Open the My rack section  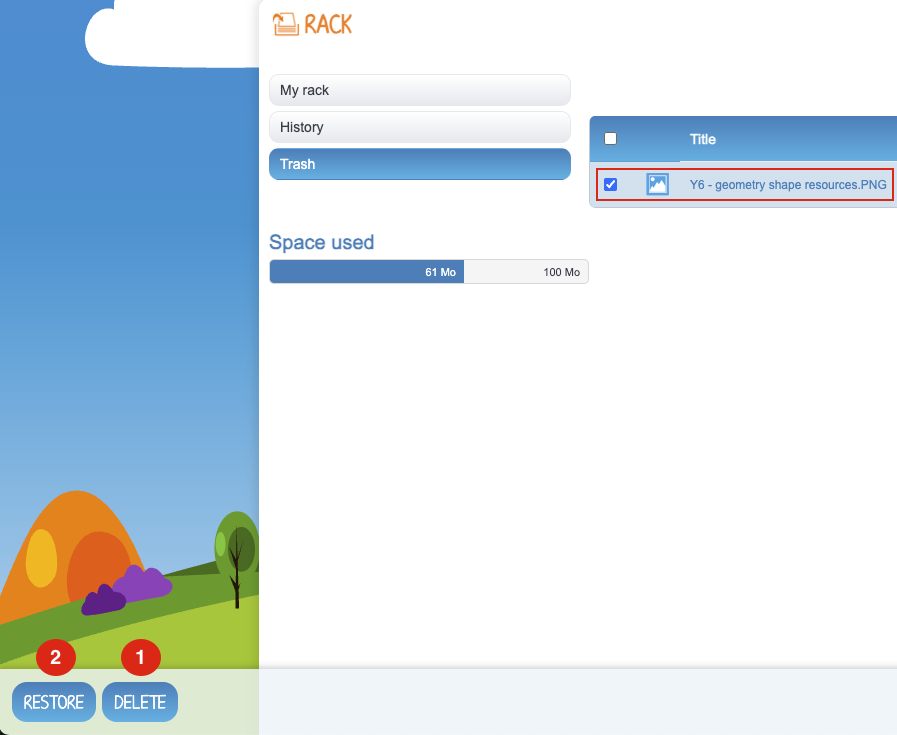[x=419, y=90]
